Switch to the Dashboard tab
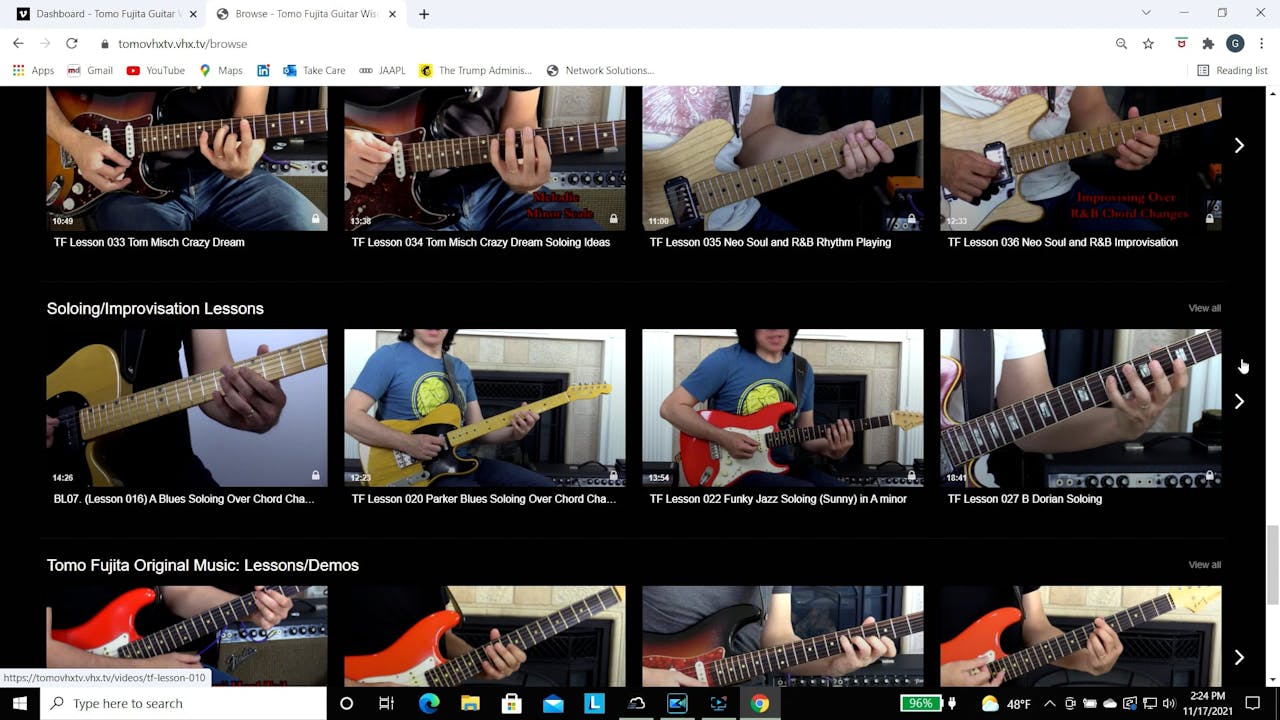The width and height of the screenshot is (1280, 720). 105,14
